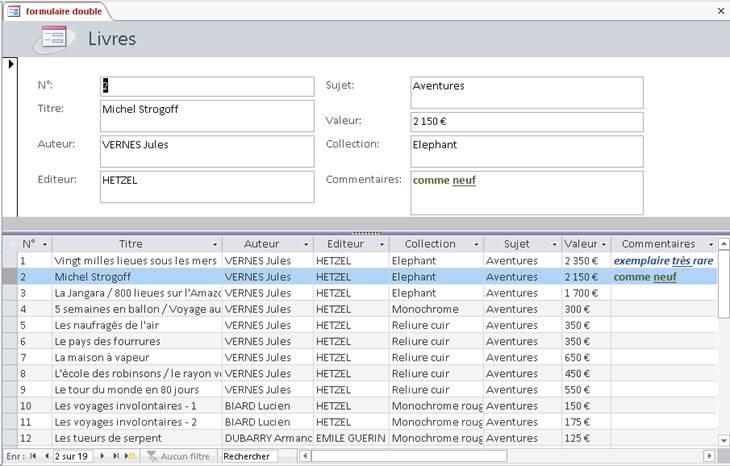Open the Valeur column filter dropdown

pyautogui.click(x=604, y=244)
